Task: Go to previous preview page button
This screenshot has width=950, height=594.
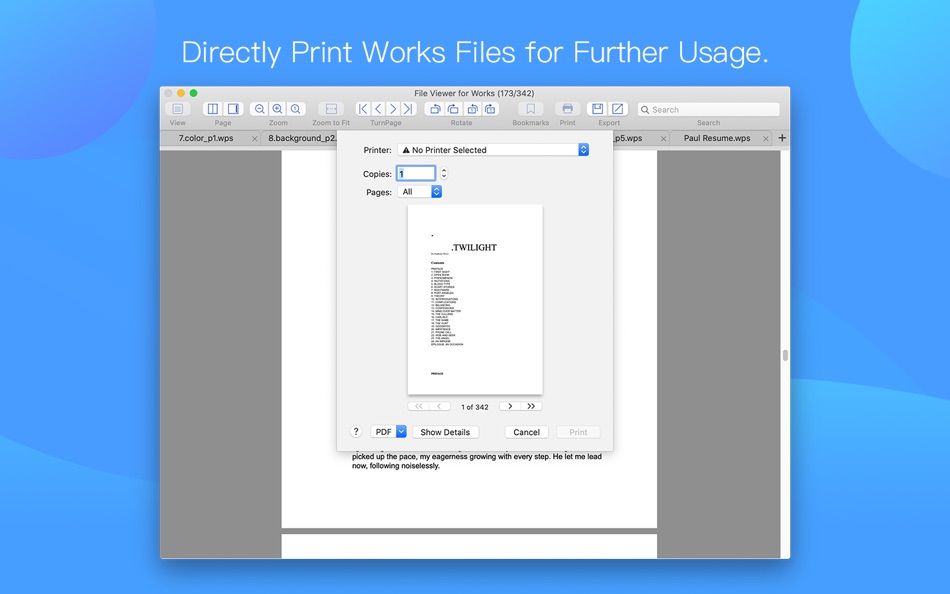Action: [x=440, y=406]
